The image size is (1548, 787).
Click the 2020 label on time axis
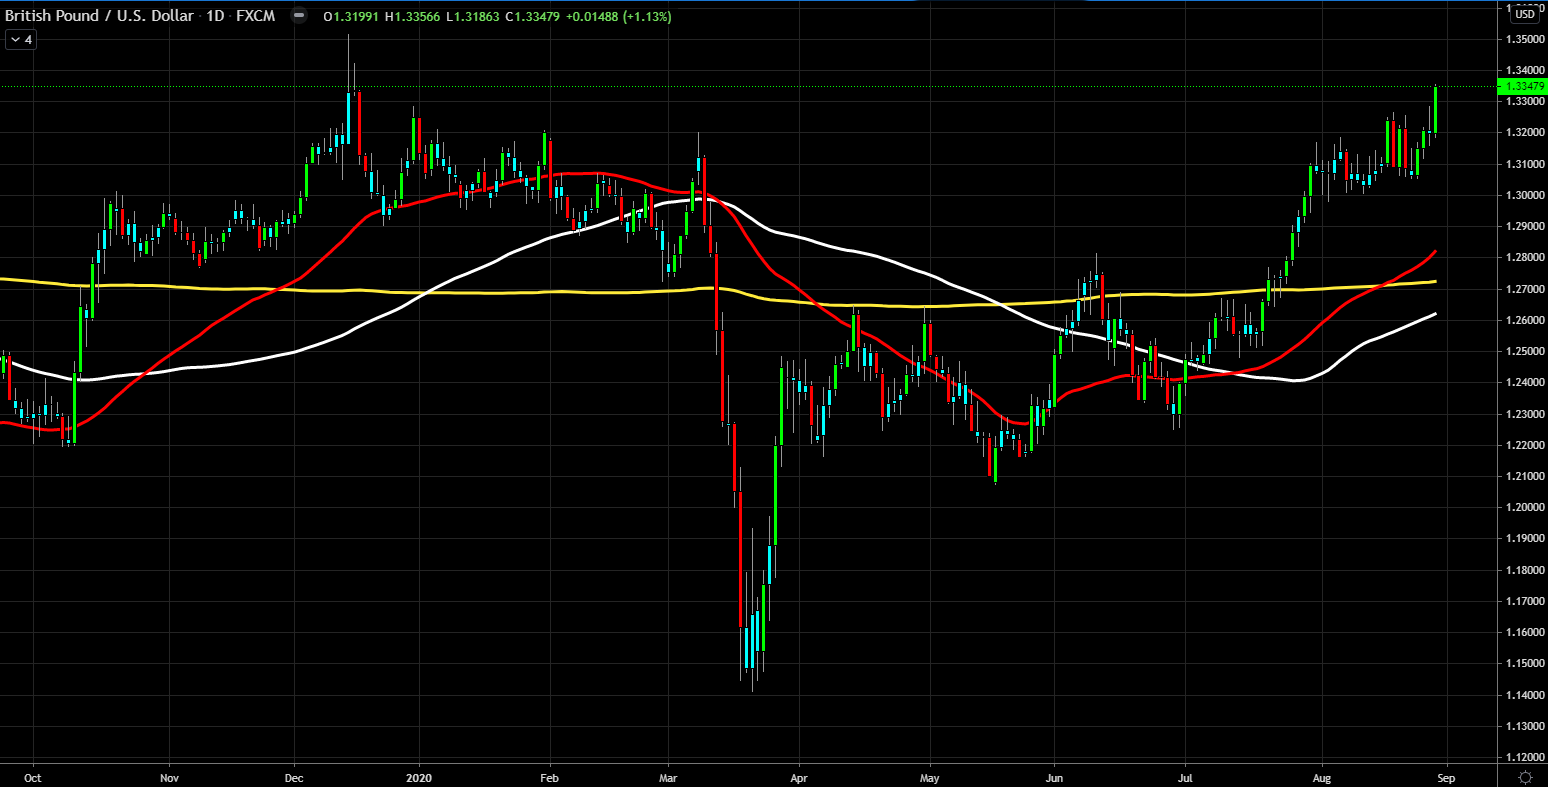(x=420, y=776)
